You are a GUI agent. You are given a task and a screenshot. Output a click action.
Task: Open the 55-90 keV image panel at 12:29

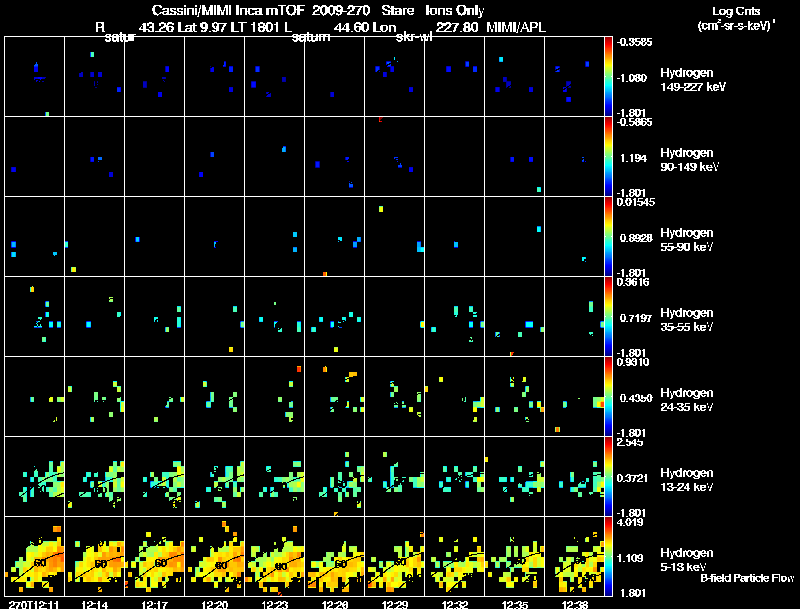point(394,237)
